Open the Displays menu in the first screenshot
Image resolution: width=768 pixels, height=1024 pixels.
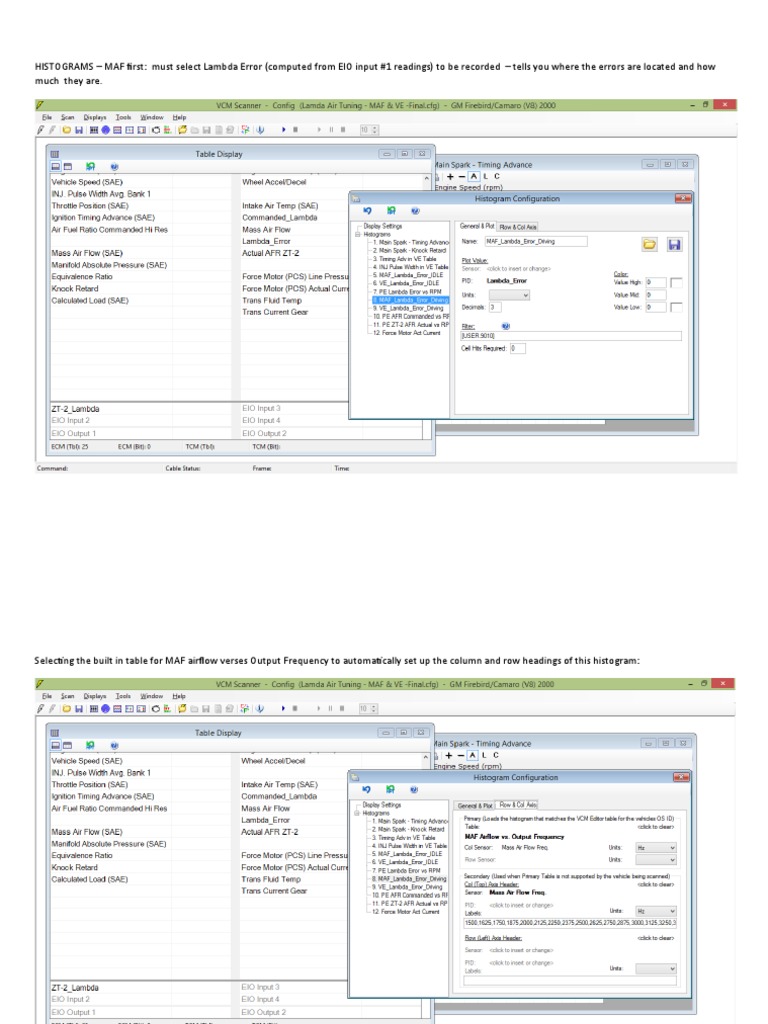tap(95, 118)
